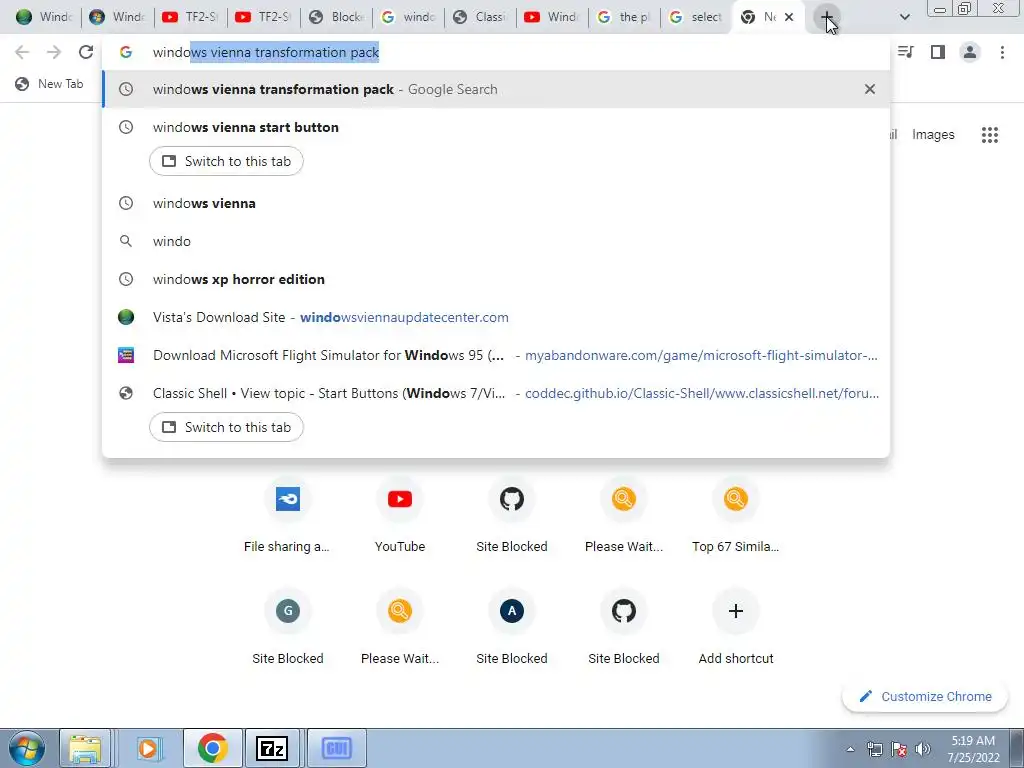Open the 7-Zip taskbar icon
1024x768 pixels.
coord(272,748)
